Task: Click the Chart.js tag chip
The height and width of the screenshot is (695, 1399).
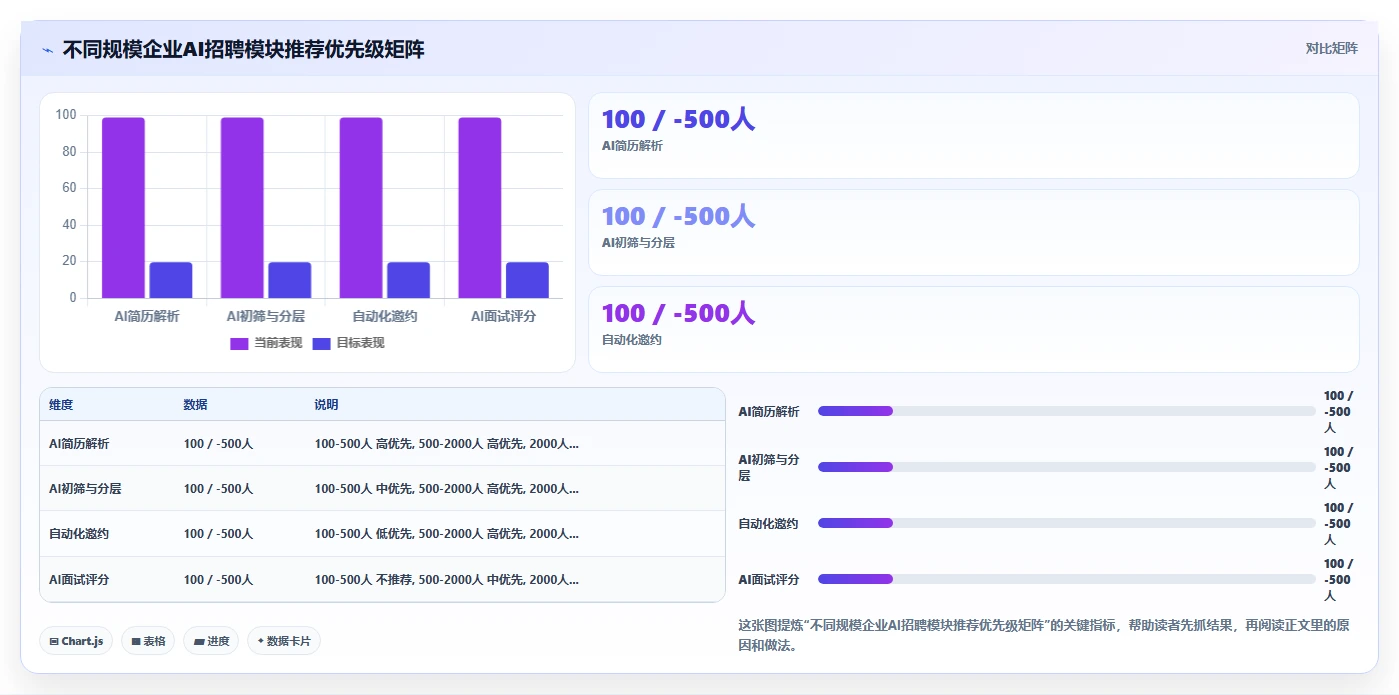Action: click(x=76, y=641)
